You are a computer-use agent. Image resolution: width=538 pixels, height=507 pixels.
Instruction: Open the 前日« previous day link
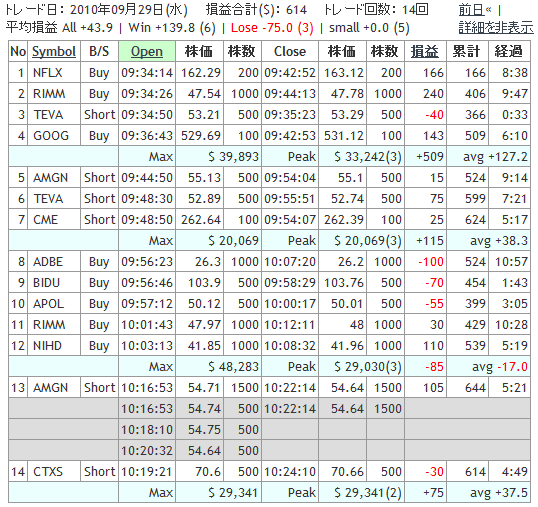475,10
